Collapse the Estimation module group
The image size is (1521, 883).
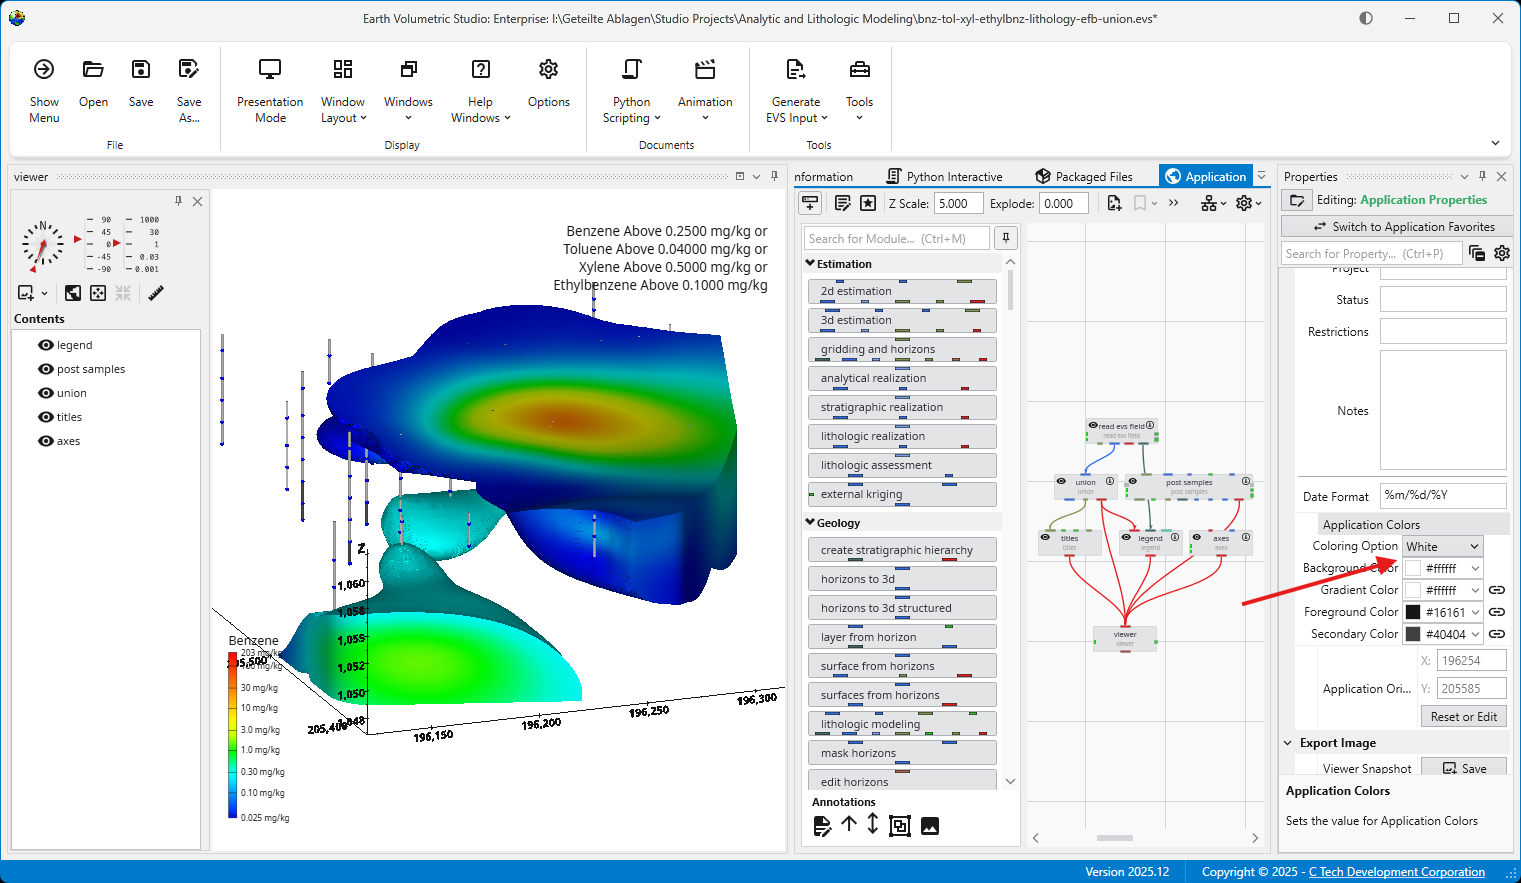(810, 264)
